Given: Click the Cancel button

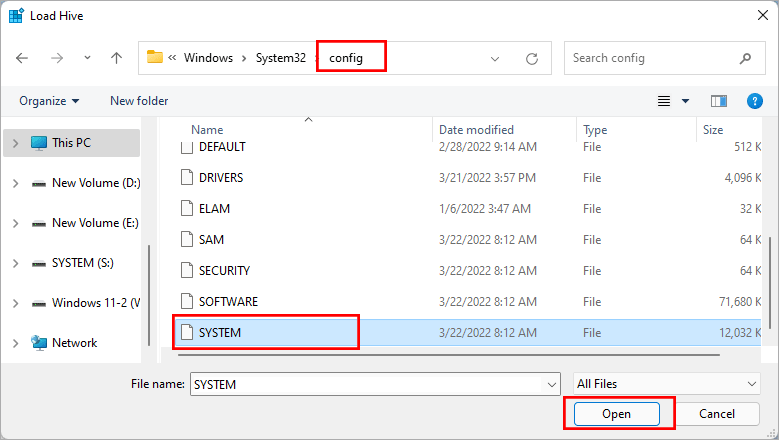Looking at the screenshot, I should click(x=716, y=414).
